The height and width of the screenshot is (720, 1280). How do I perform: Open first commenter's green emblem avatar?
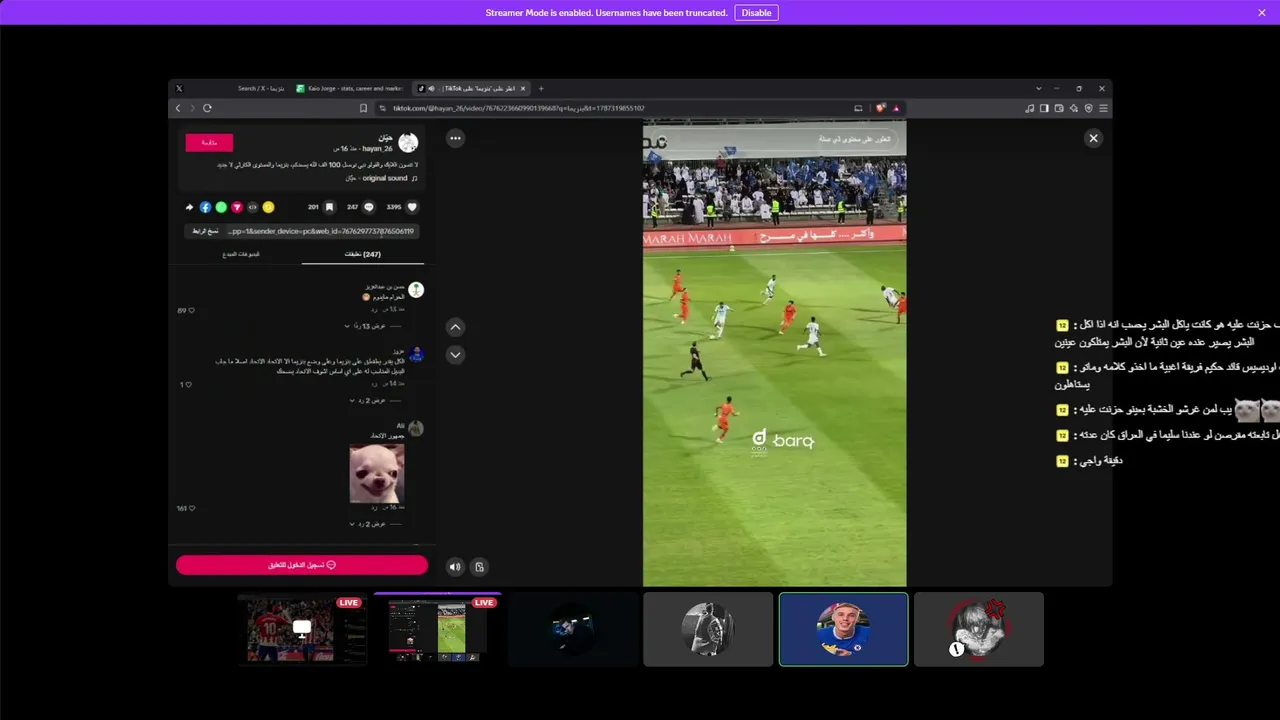click(x=416, y=290)
